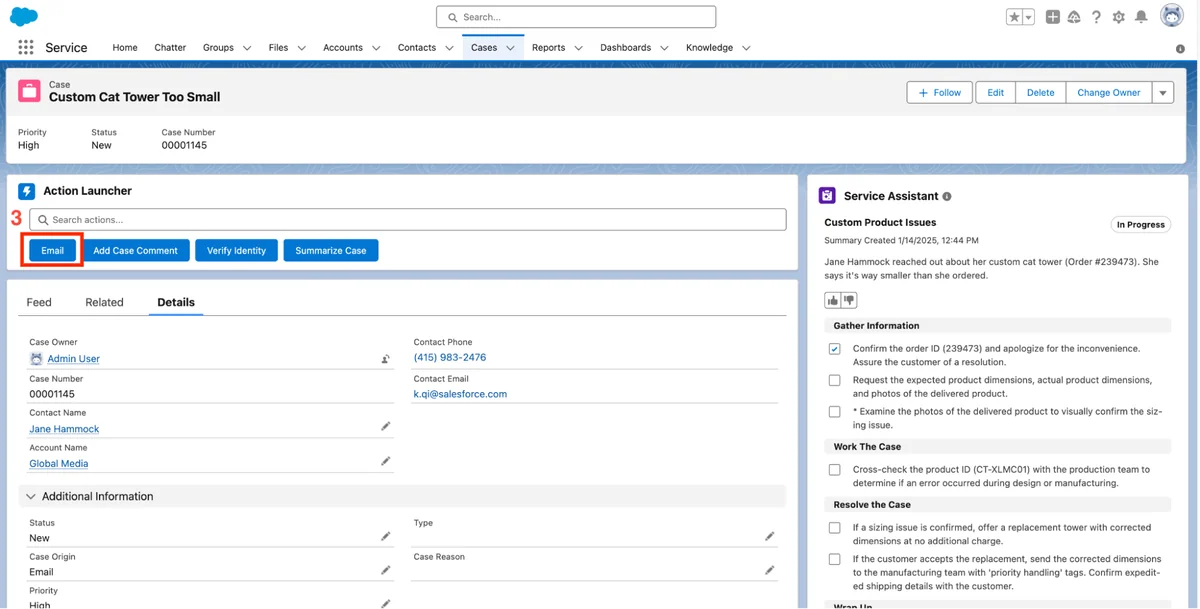Click Add Case Comment button
Viewport: 1200px width, 609px height.
(x=136, y=250)
